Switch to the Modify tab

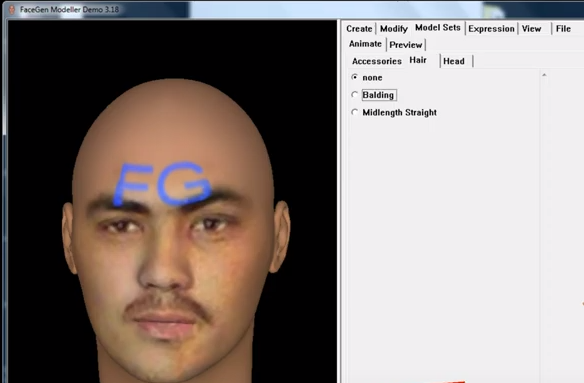click(x=394, y=29)
